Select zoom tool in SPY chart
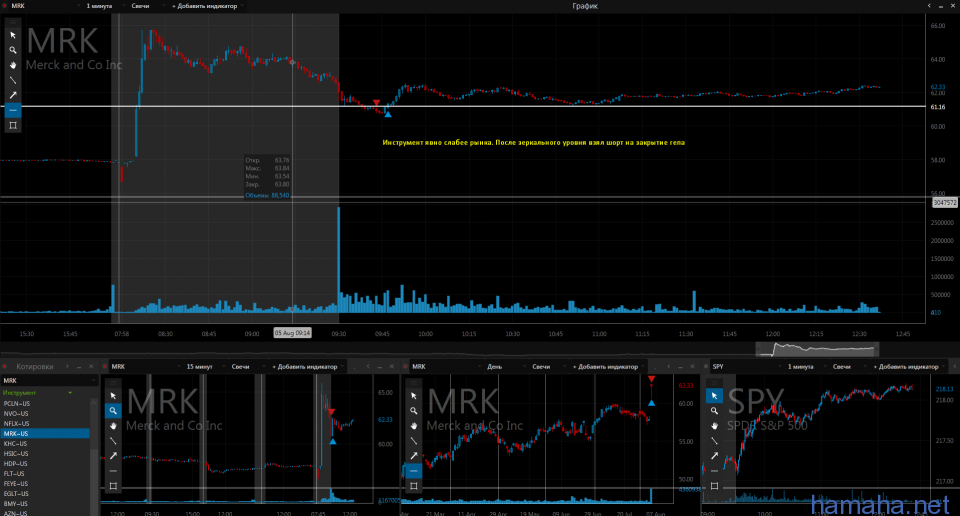 (x=714, y=411)
